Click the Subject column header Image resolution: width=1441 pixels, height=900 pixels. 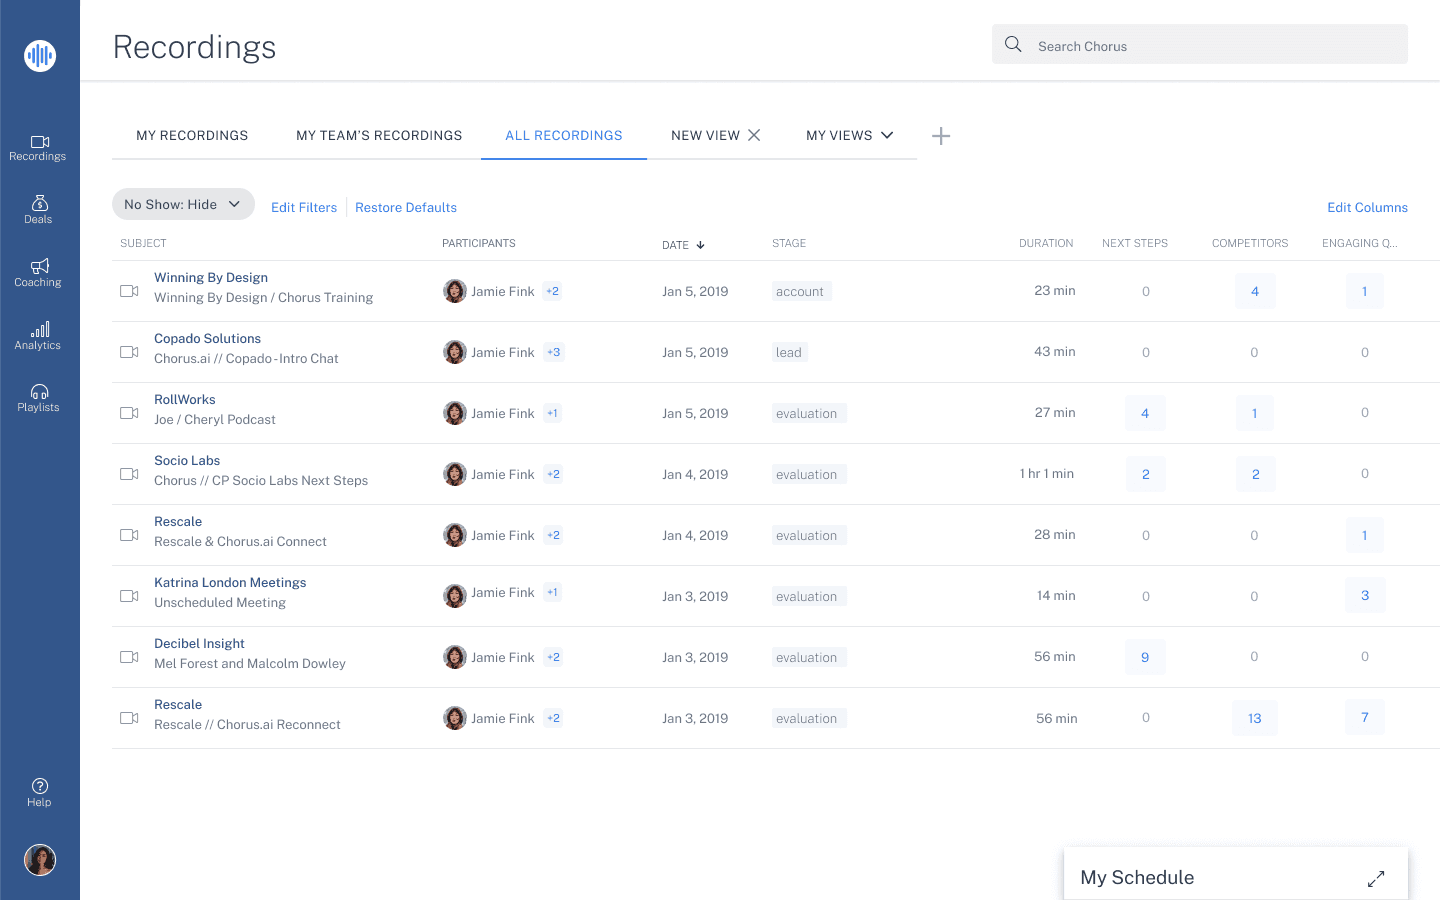143,243
